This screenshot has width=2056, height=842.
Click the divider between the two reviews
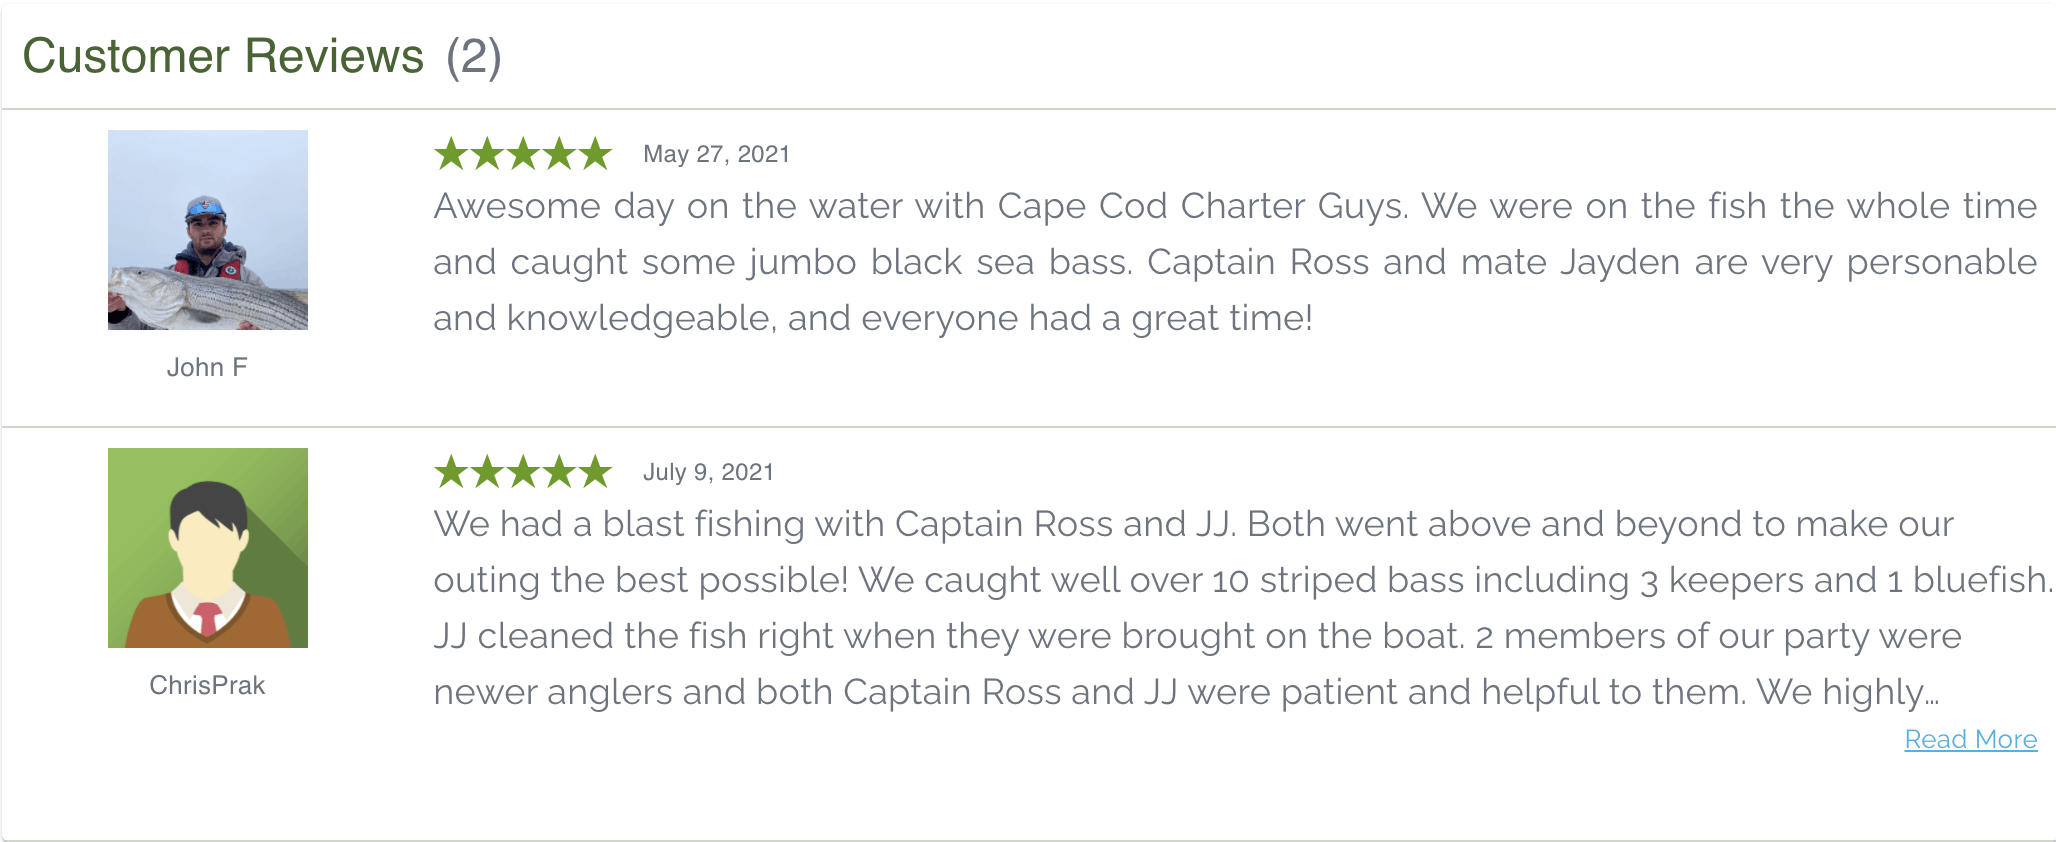[x=1028, y=425]
